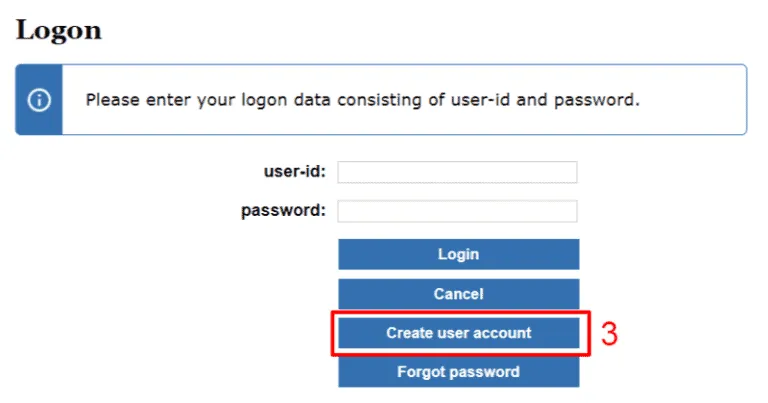Viewport: 768px width, 403px height.
Task: Focus the user-id text field
Action: (x=457, y=172)
